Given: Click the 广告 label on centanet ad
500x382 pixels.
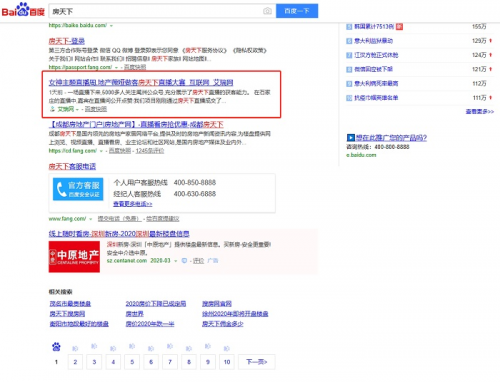Looking at the screenshot, I should coord(213,261).
